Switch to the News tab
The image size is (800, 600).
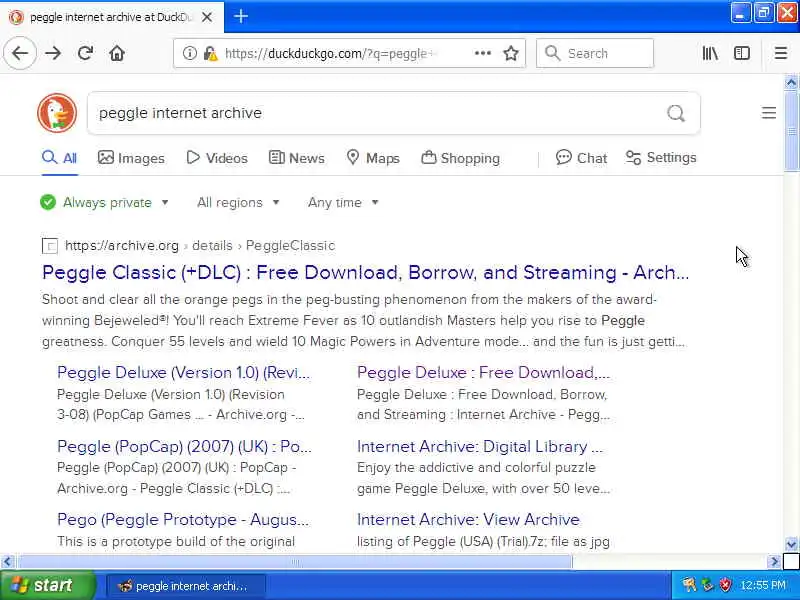(x=297, y=158)
